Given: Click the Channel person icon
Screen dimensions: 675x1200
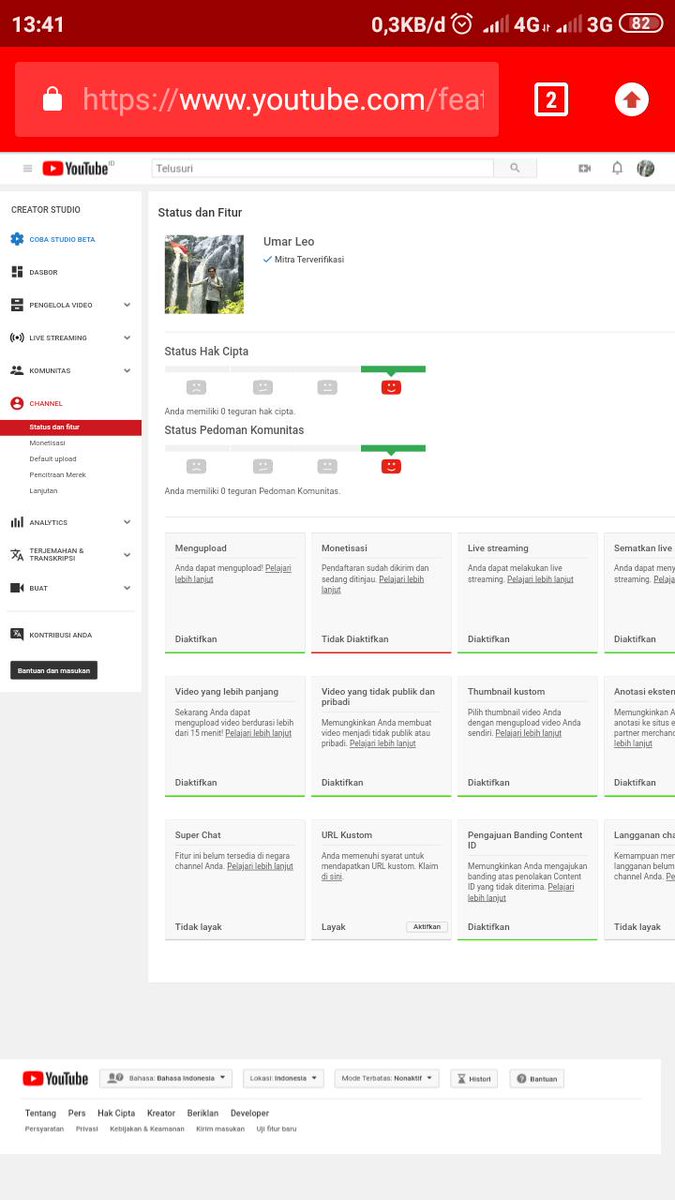Looking at the screenshot, I should point(17,403).
